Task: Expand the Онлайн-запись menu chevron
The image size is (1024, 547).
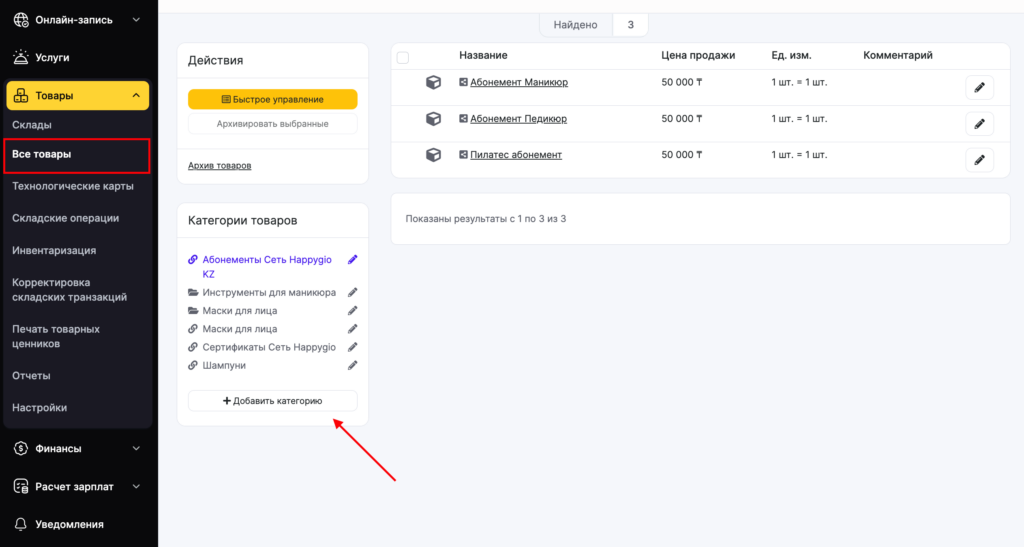Action: tap(135, 19)
